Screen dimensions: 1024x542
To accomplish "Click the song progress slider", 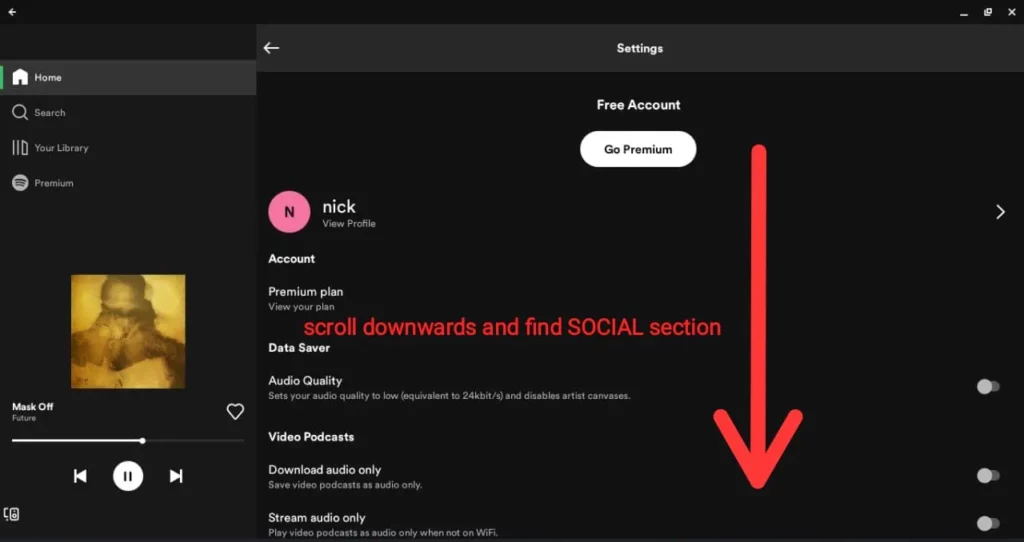I will click(x=128, y=441).
